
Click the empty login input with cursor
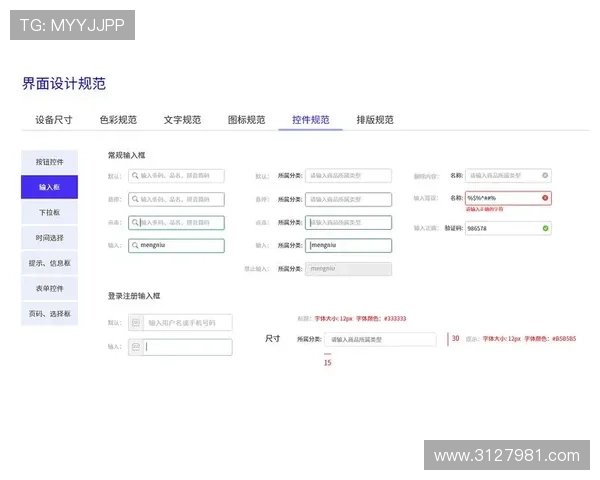180,347
